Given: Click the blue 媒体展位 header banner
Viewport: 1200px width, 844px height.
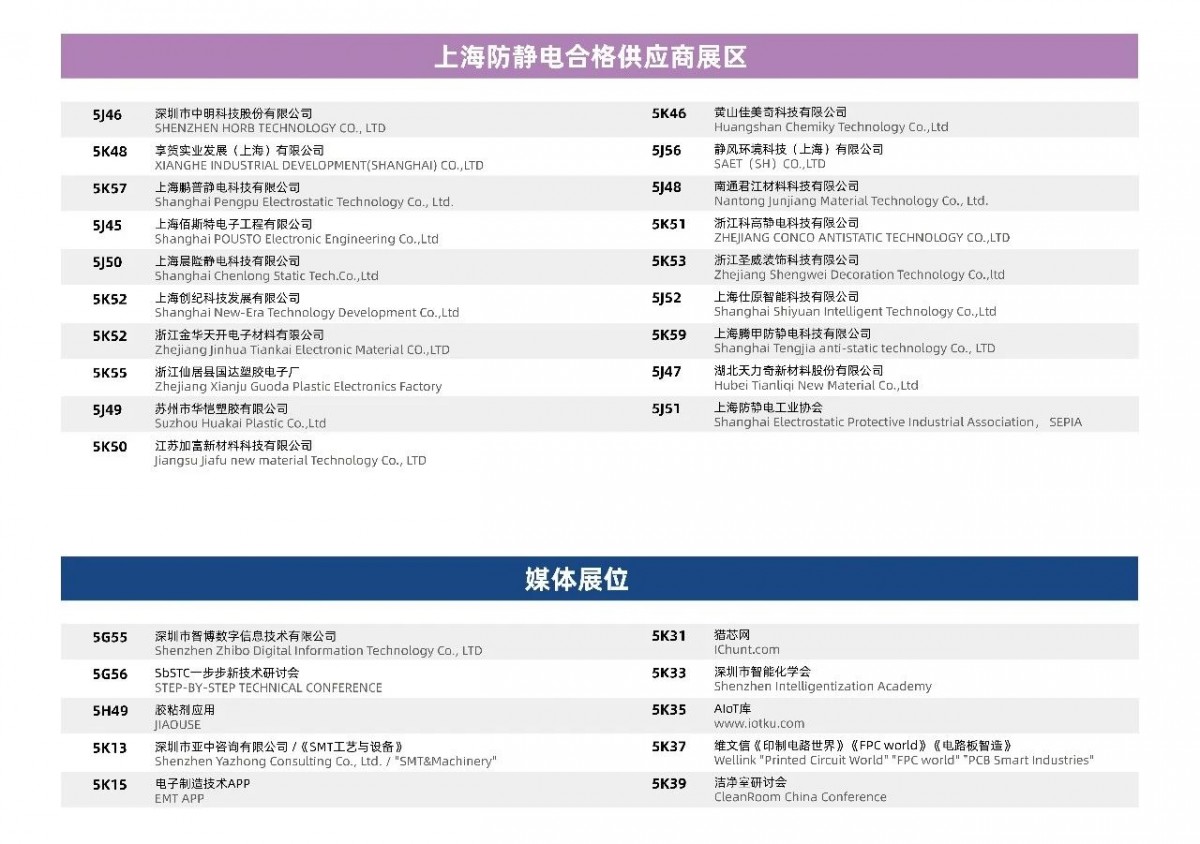Looking at the screenshot, I should coord(598,579).
